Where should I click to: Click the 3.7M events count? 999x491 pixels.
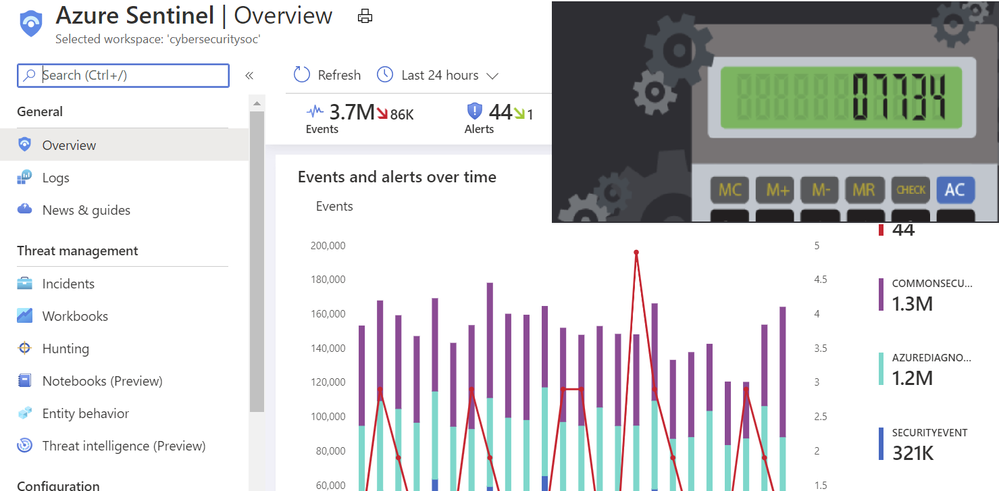[x=352, y=113]
